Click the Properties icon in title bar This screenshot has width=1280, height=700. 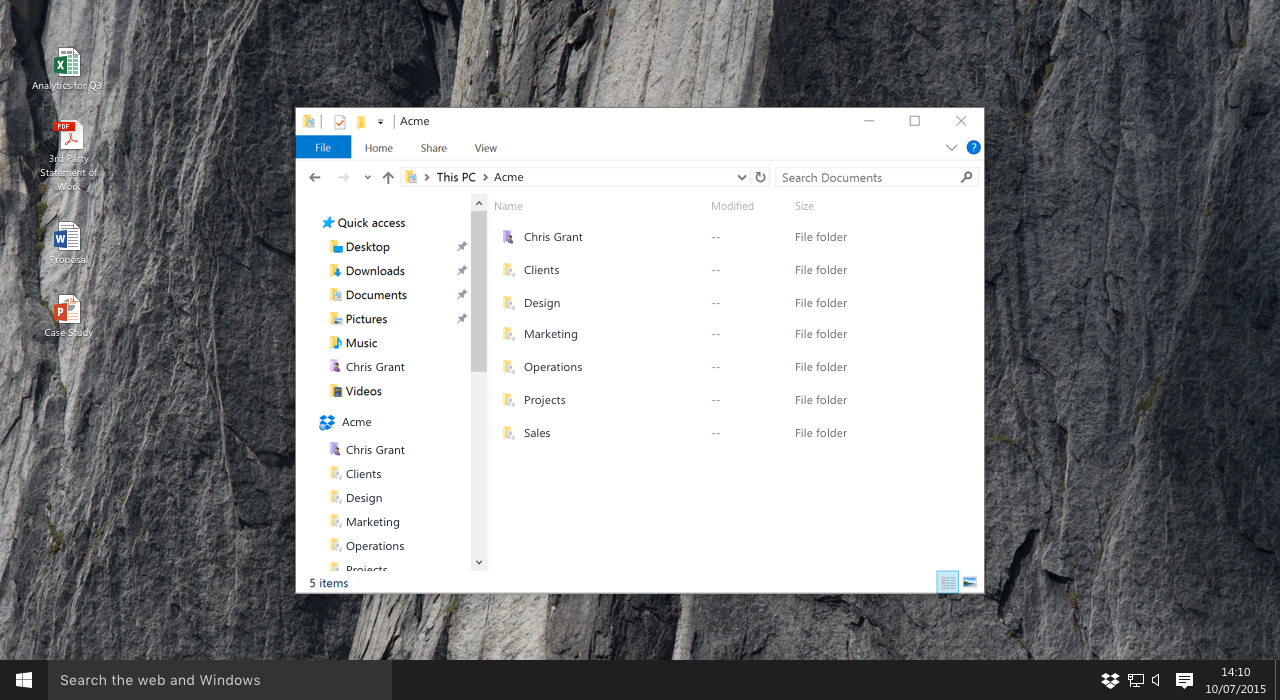coord(340,122)
